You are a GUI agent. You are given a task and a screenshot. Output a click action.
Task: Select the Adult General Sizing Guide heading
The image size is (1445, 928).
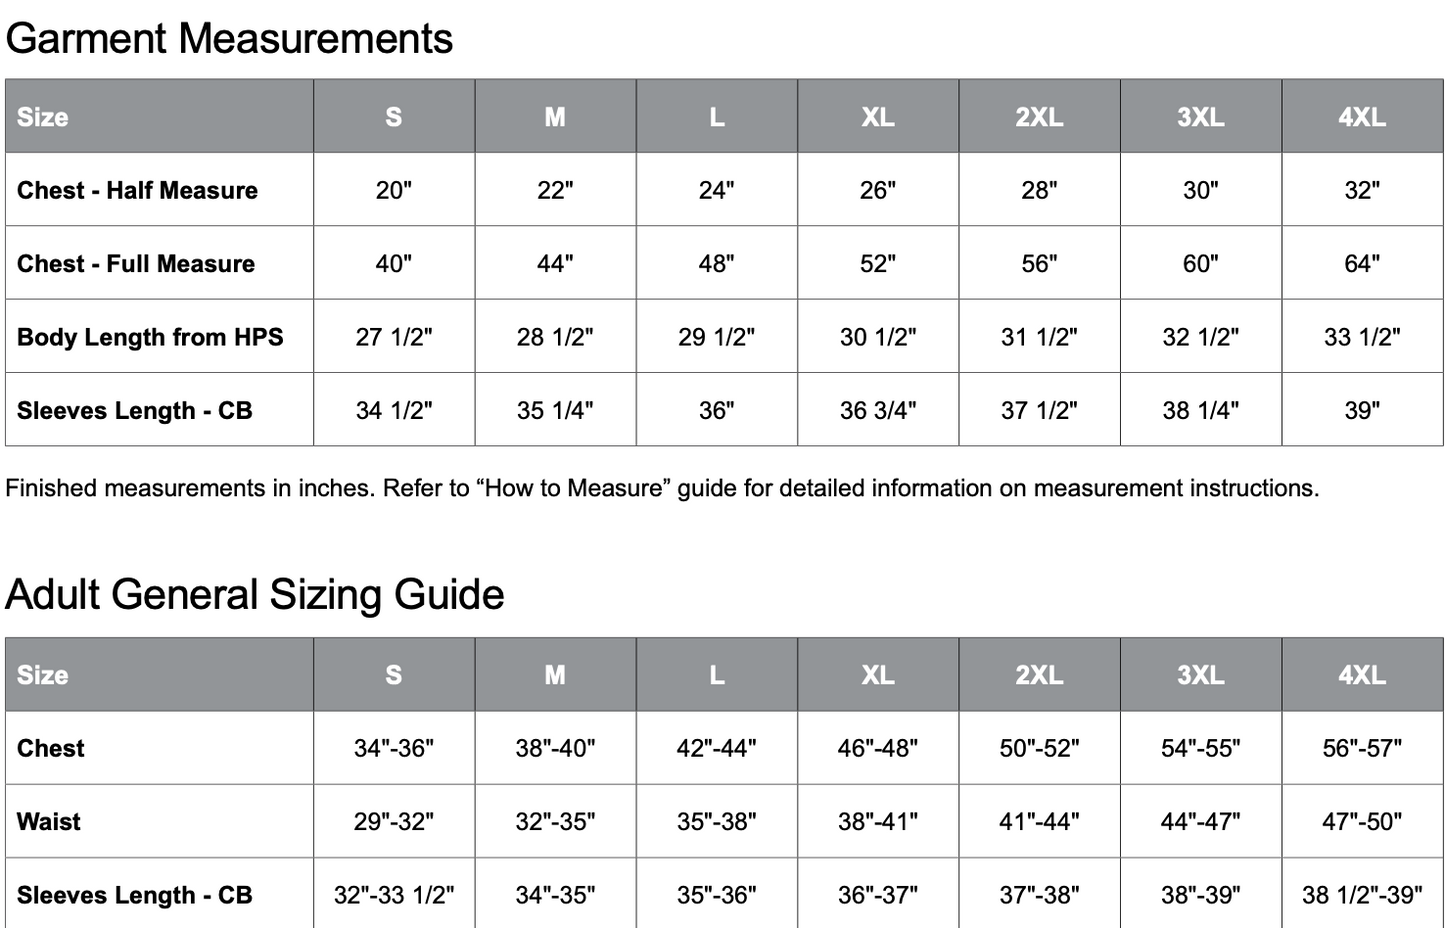point(254,595)
